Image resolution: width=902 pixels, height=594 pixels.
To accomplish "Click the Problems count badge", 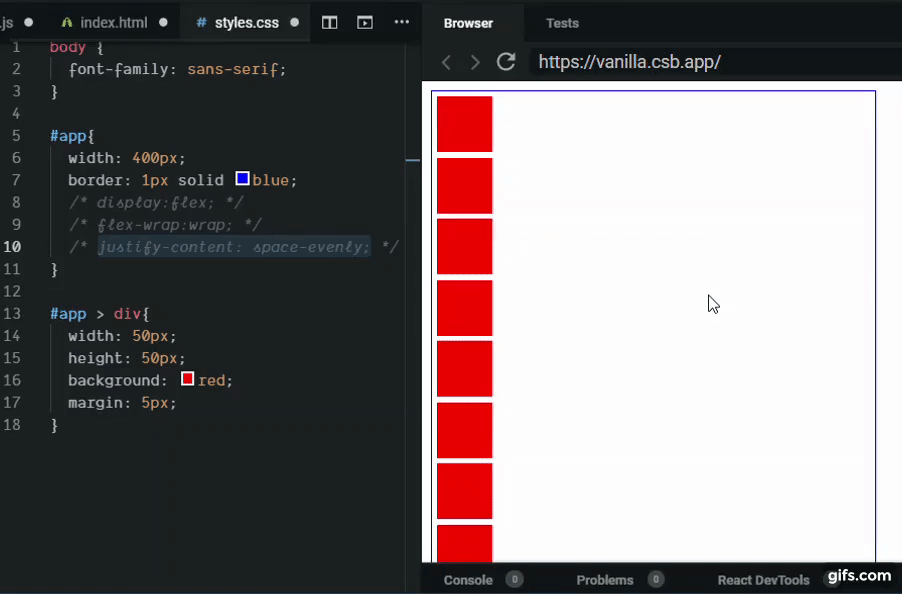I will [x=656, y=579].
